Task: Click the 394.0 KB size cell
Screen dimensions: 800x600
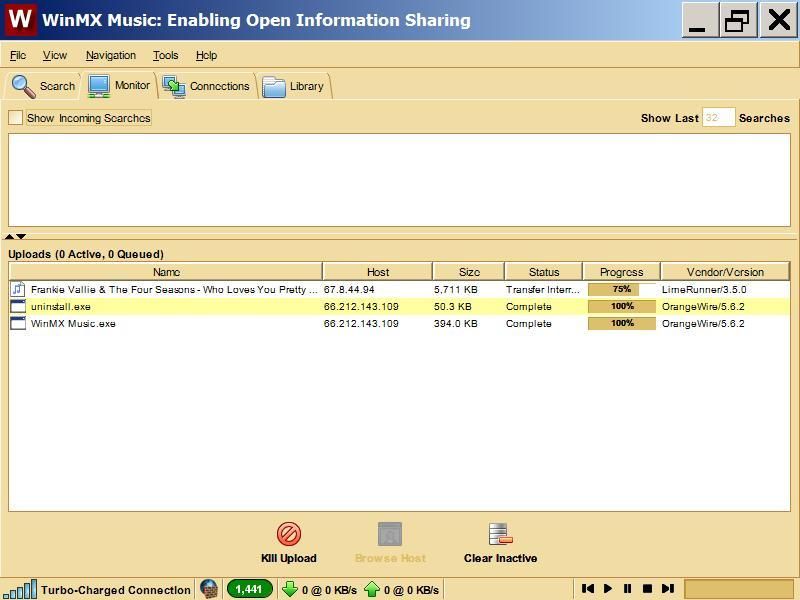Action: pyautogui.click(x=456, y=323)
